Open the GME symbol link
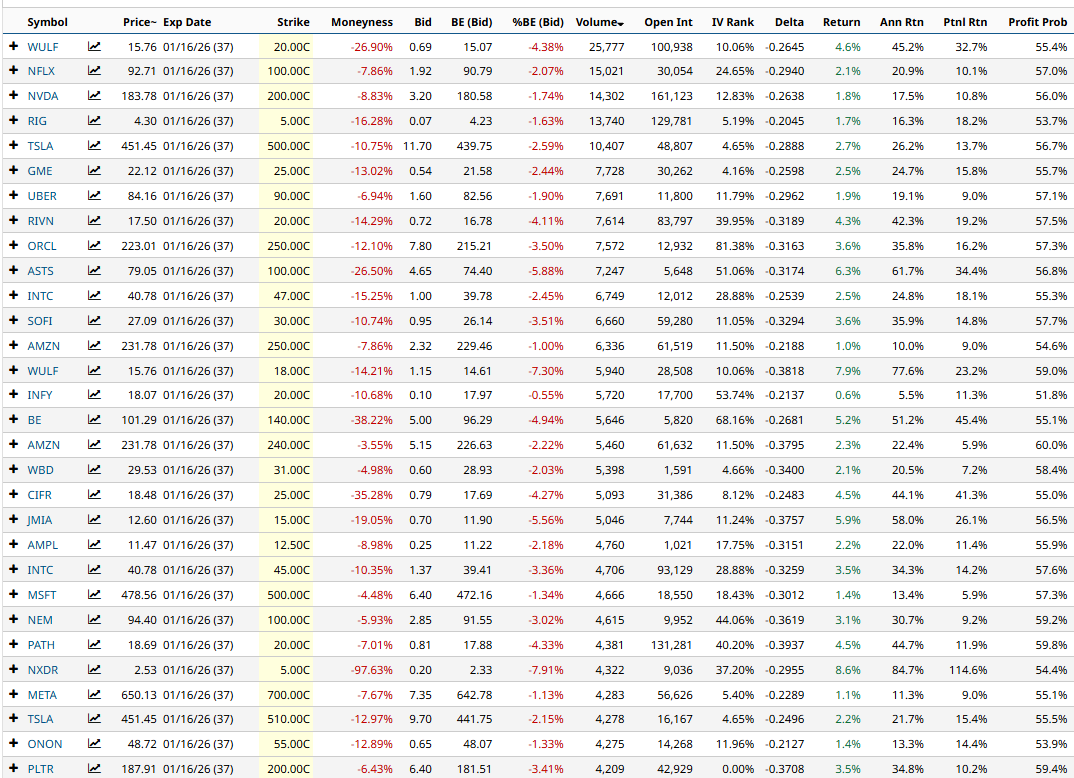The image size is (1074, 778). [40, 171]
